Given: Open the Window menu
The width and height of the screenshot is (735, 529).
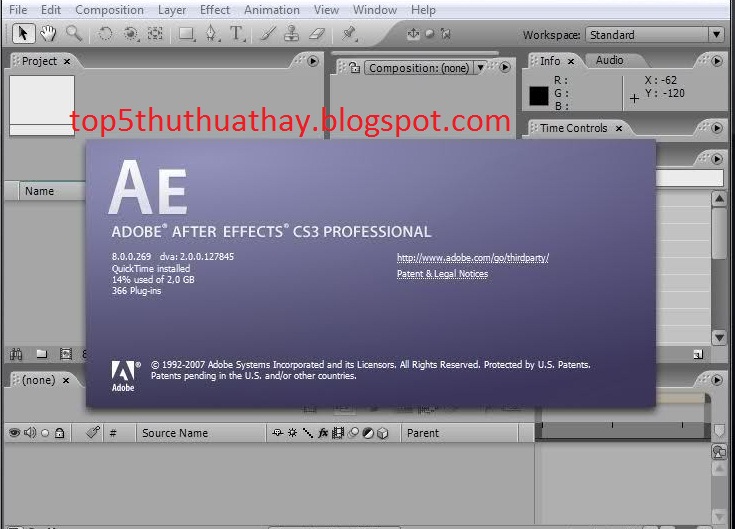Looking at the screenshot, I should (375, 10).
